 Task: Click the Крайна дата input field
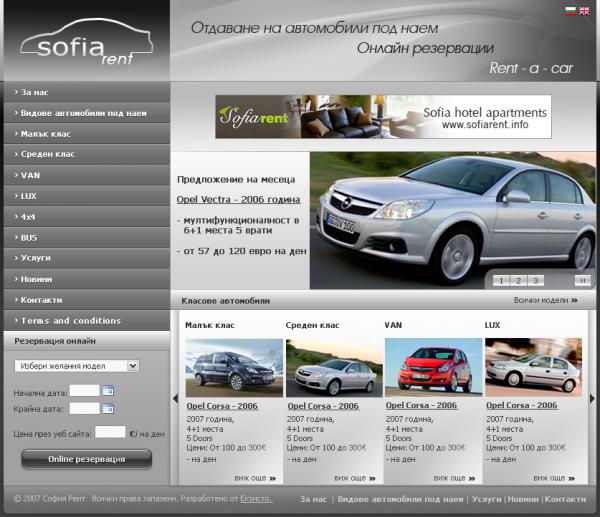[x=85, y=408]
